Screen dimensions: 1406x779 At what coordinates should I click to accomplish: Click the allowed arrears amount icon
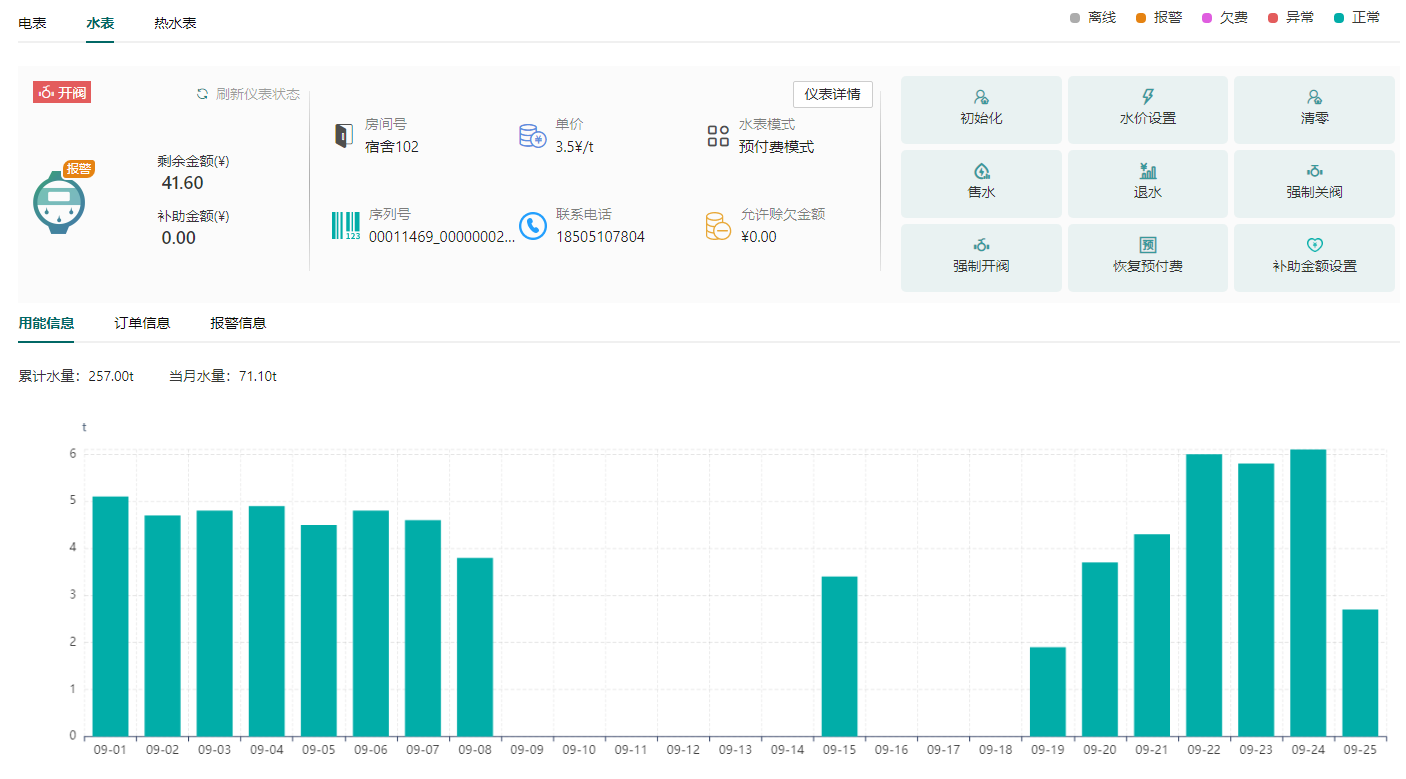[718, 226]
